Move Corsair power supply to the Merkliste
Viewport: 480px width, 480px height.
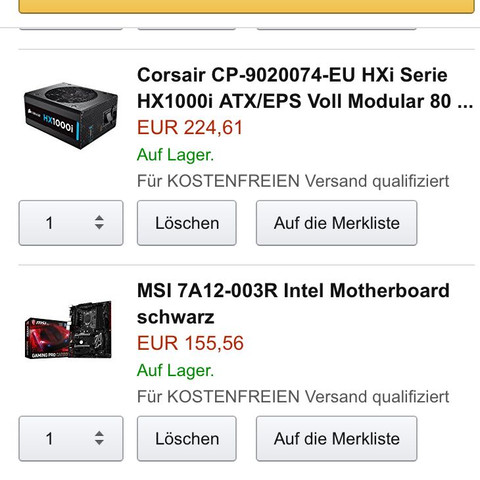pos(336,223)
